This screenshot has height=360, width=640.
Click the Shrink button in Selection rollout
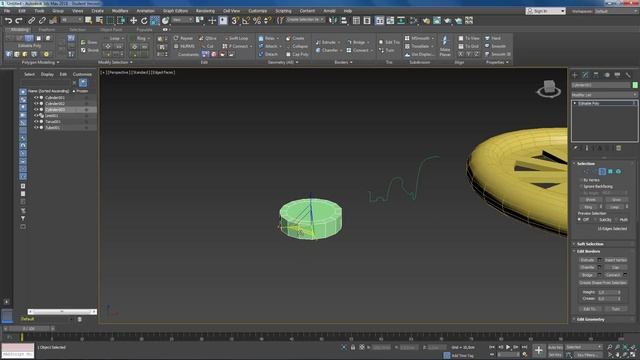591,200
